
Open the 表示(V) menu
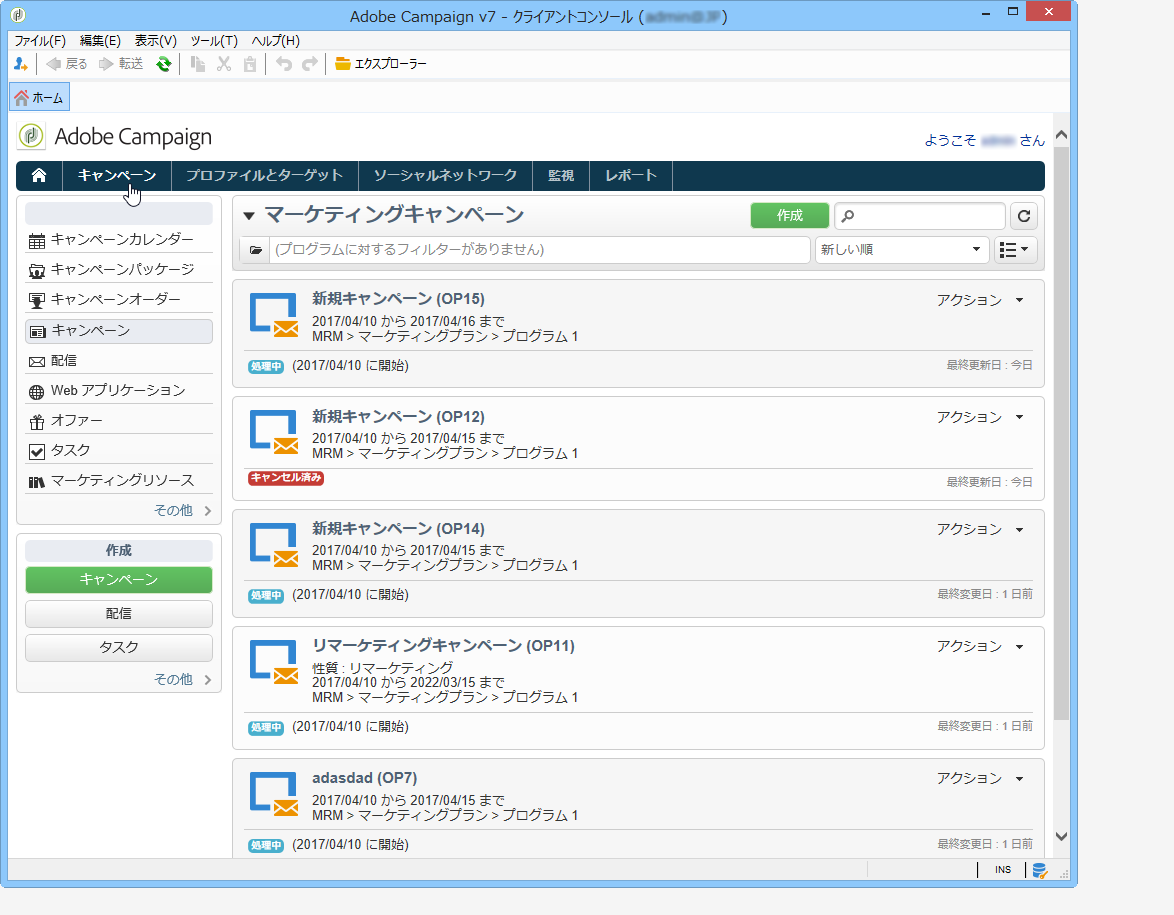[x=156, y=41]
